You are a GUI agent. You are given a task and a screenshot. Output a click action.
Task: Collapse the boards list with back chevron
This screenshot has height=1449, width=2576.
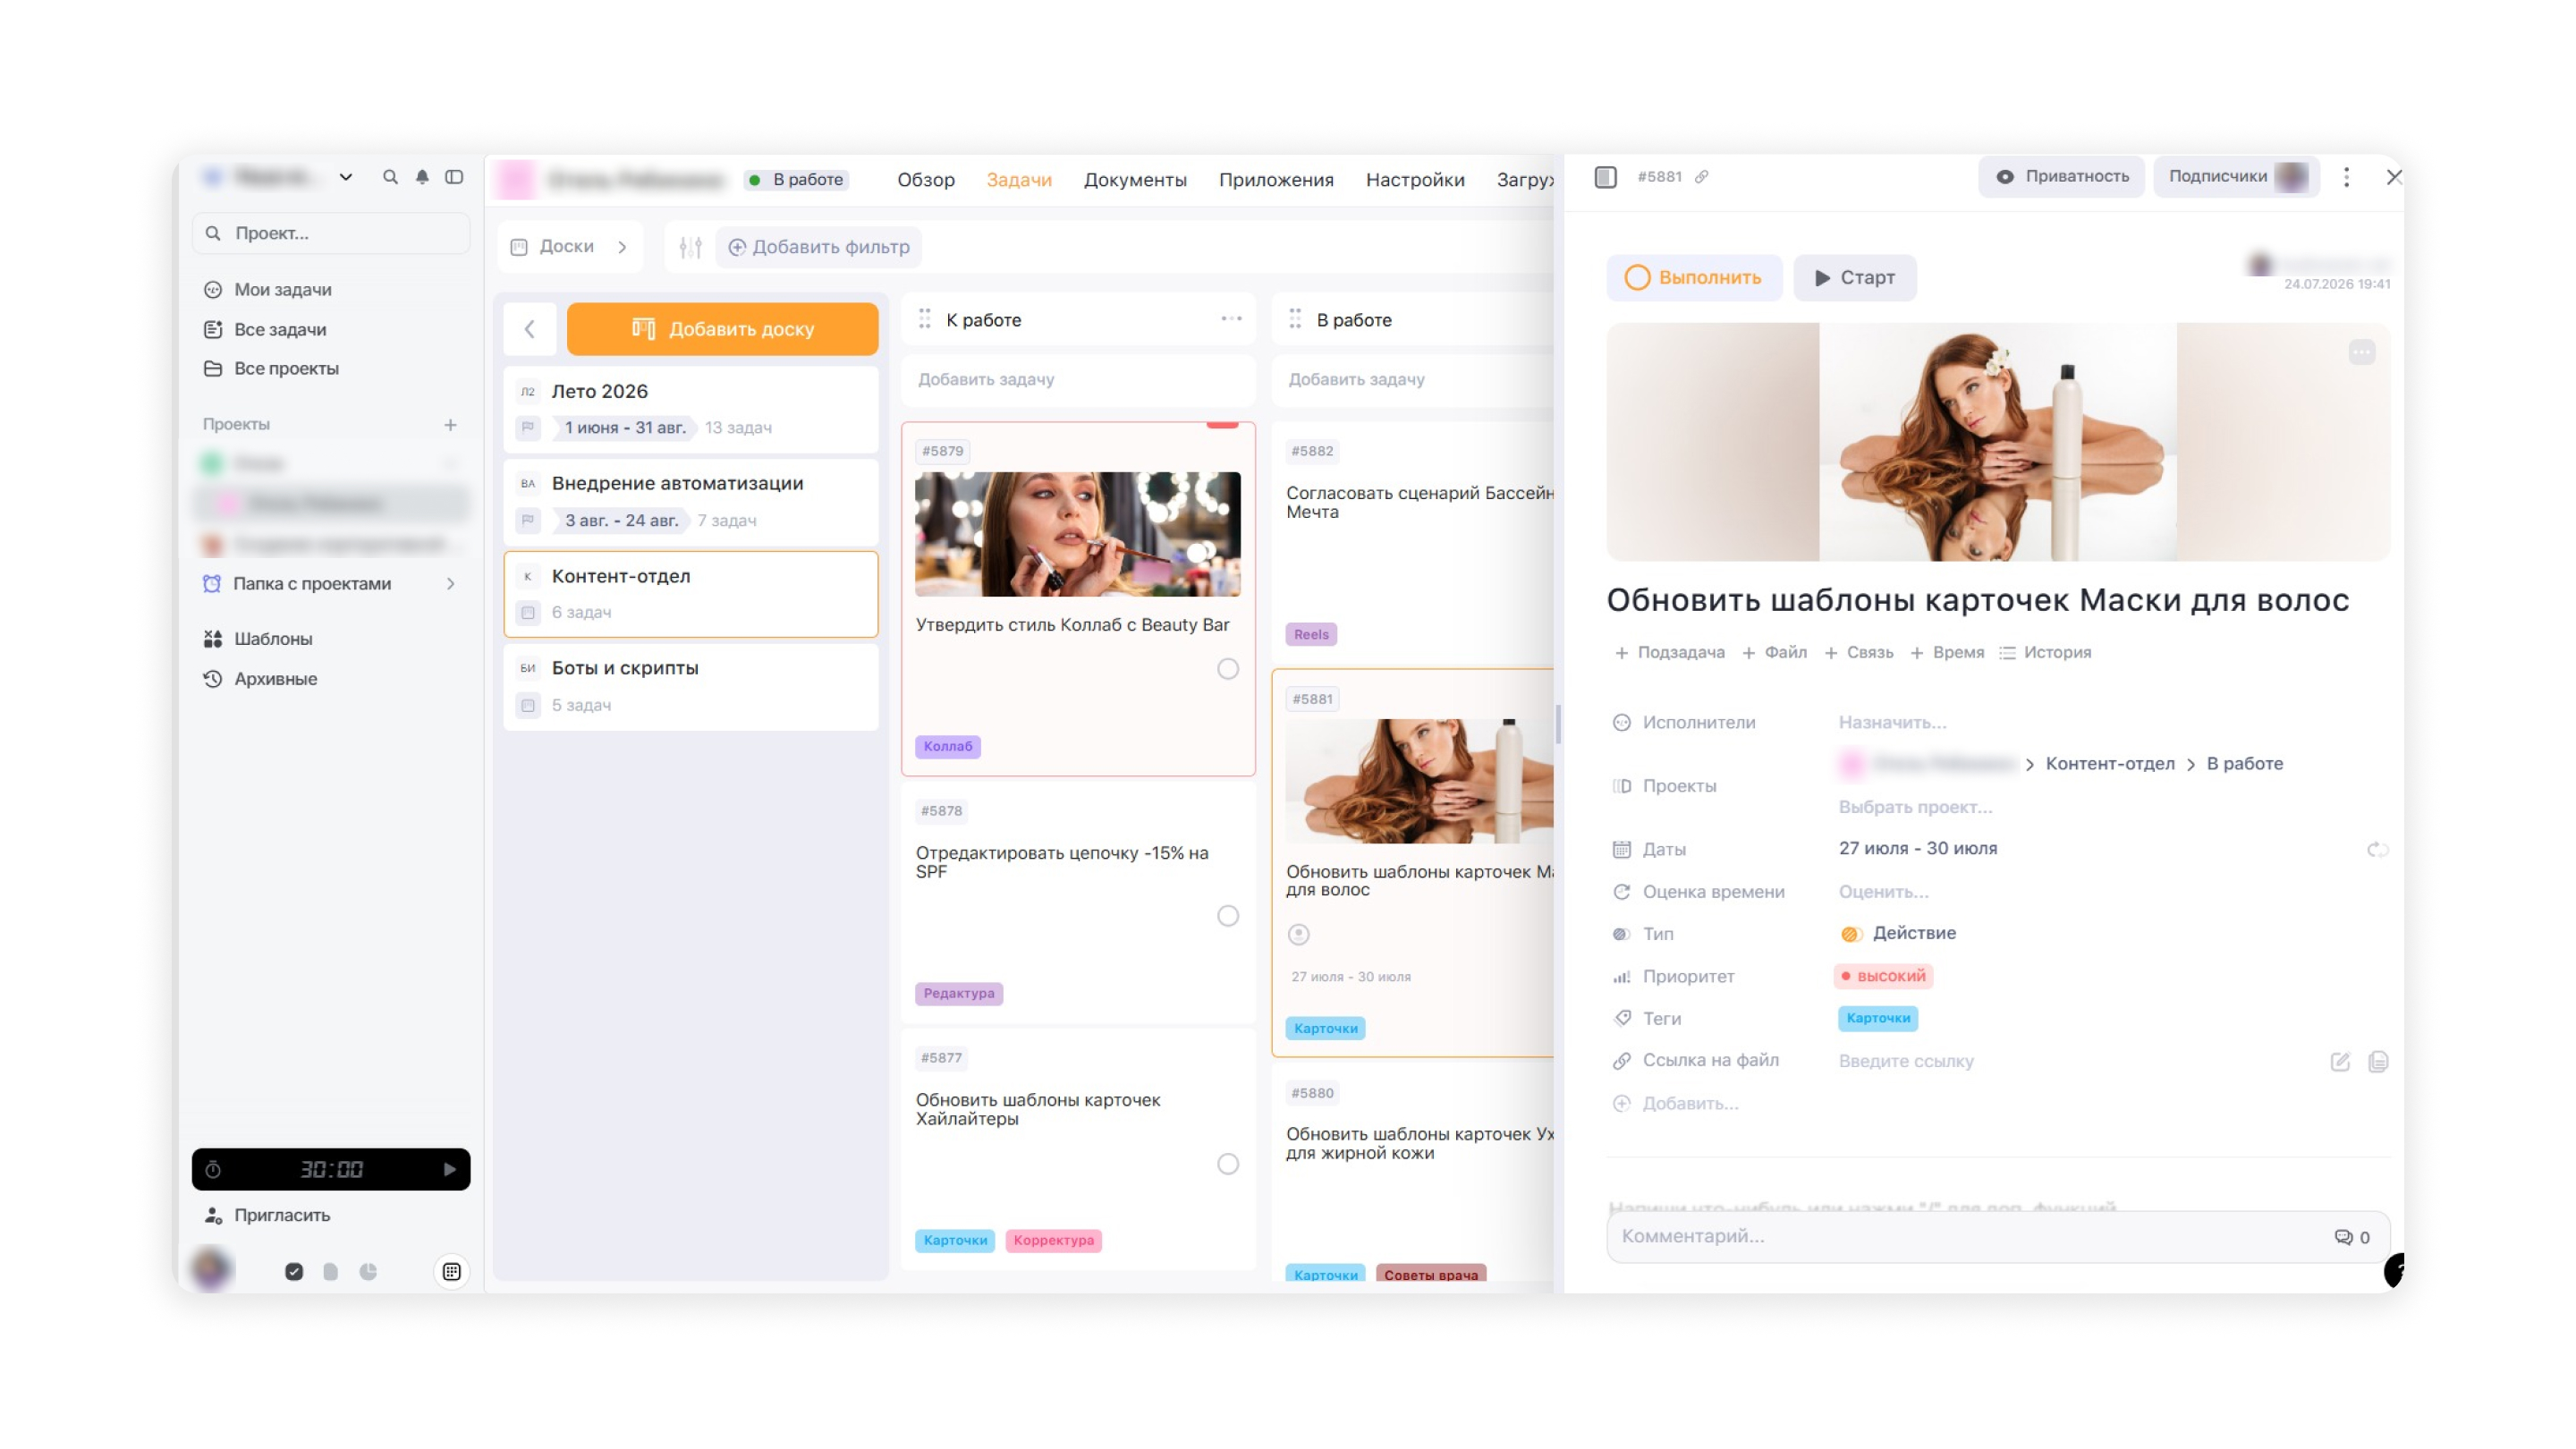530,329
